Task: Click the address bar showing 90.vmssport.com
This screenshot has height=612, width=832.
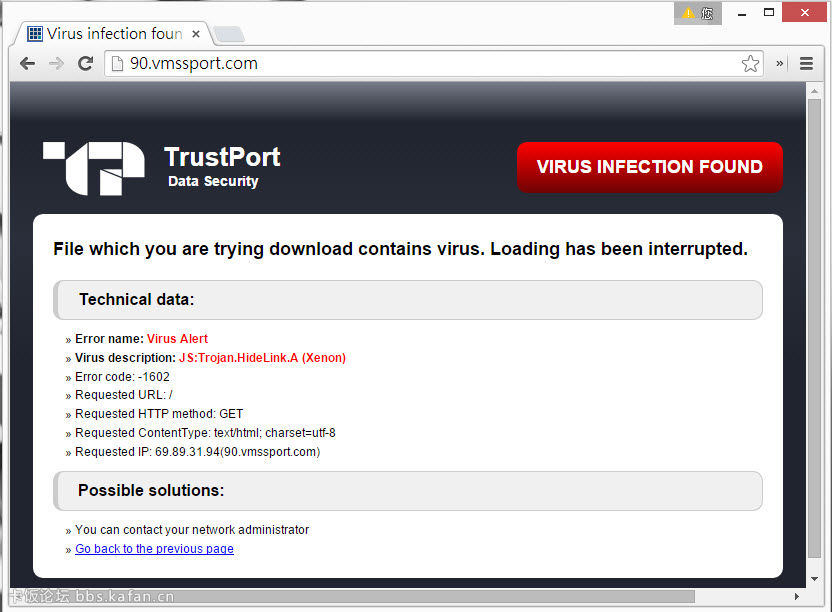Action: click(434, 64)
